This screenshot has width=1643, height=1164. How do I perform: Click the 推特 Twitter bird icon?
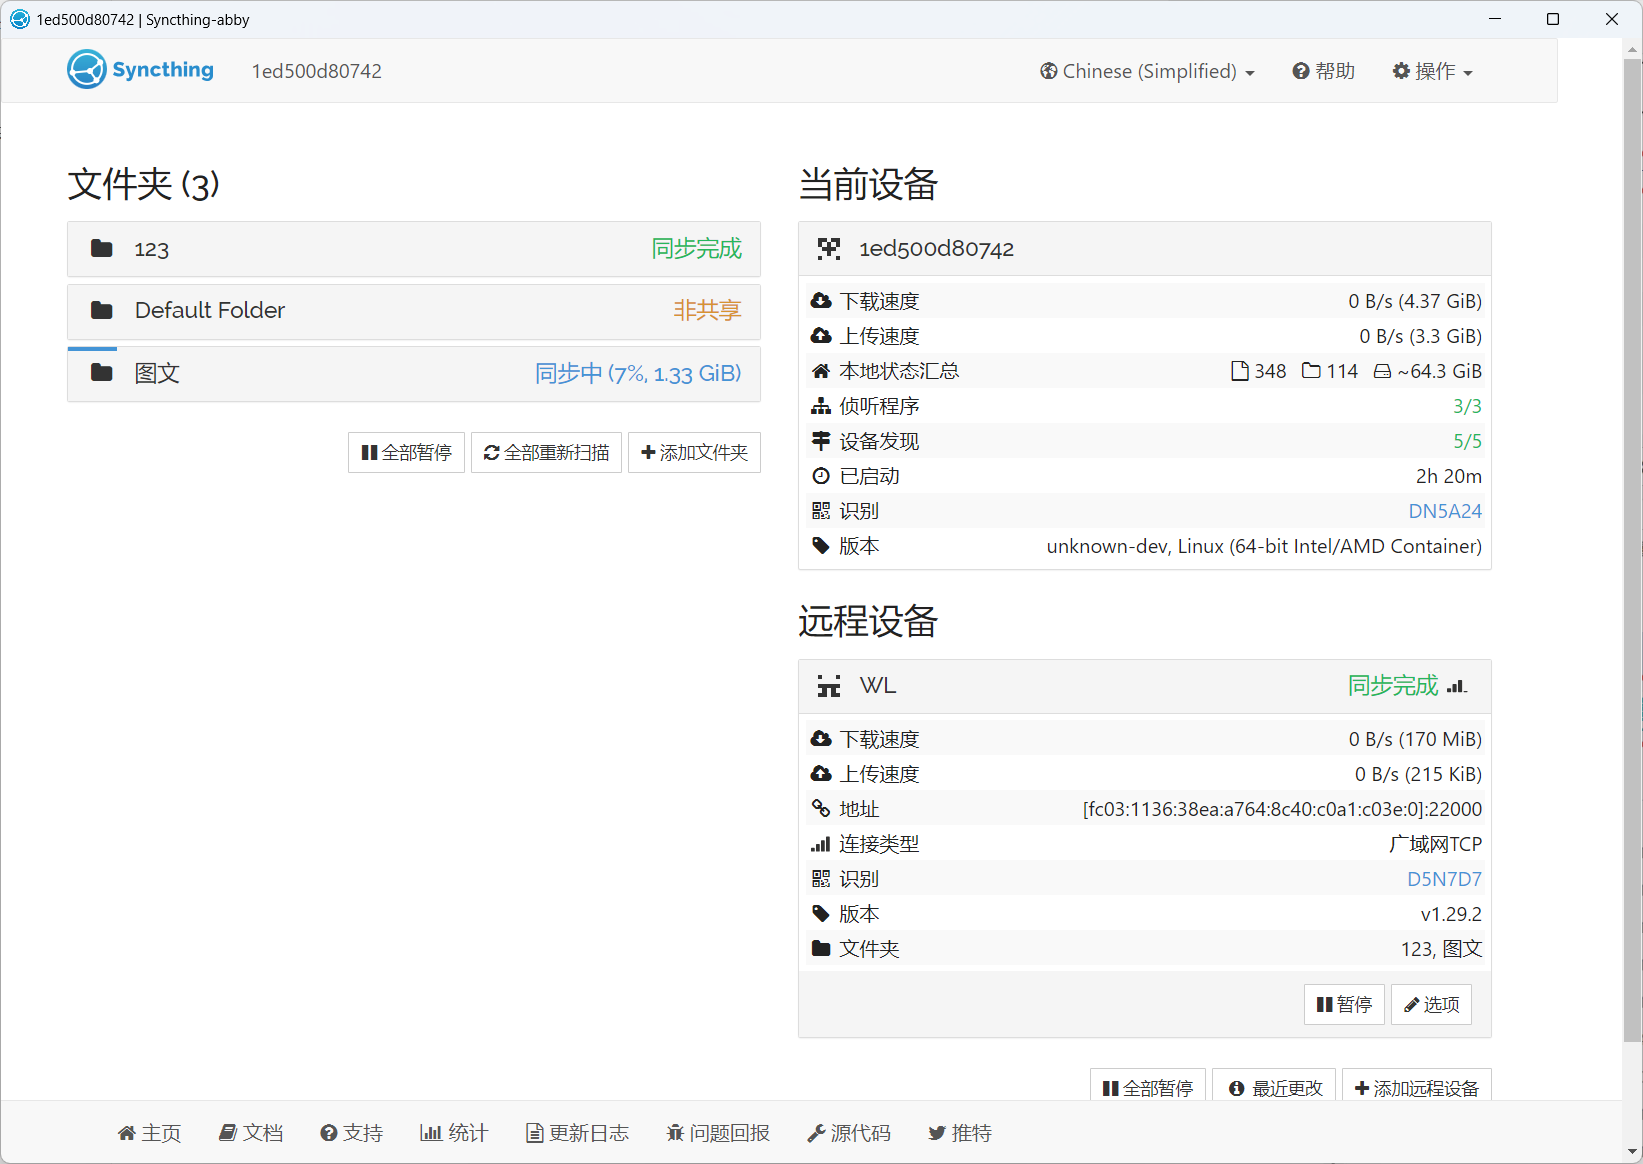(x=937, y=1133)
